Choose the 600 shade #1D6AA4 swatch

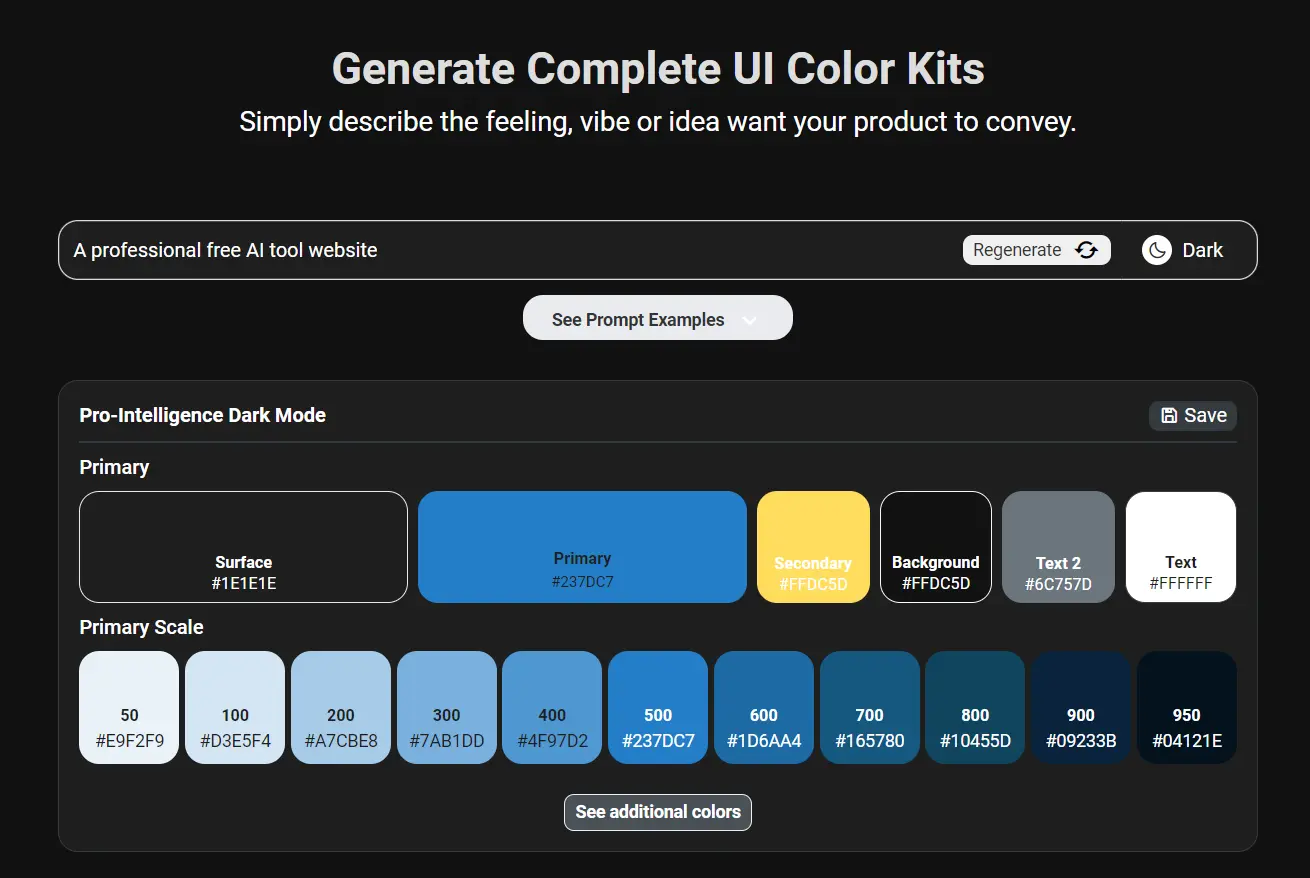(x=764, y=708)
